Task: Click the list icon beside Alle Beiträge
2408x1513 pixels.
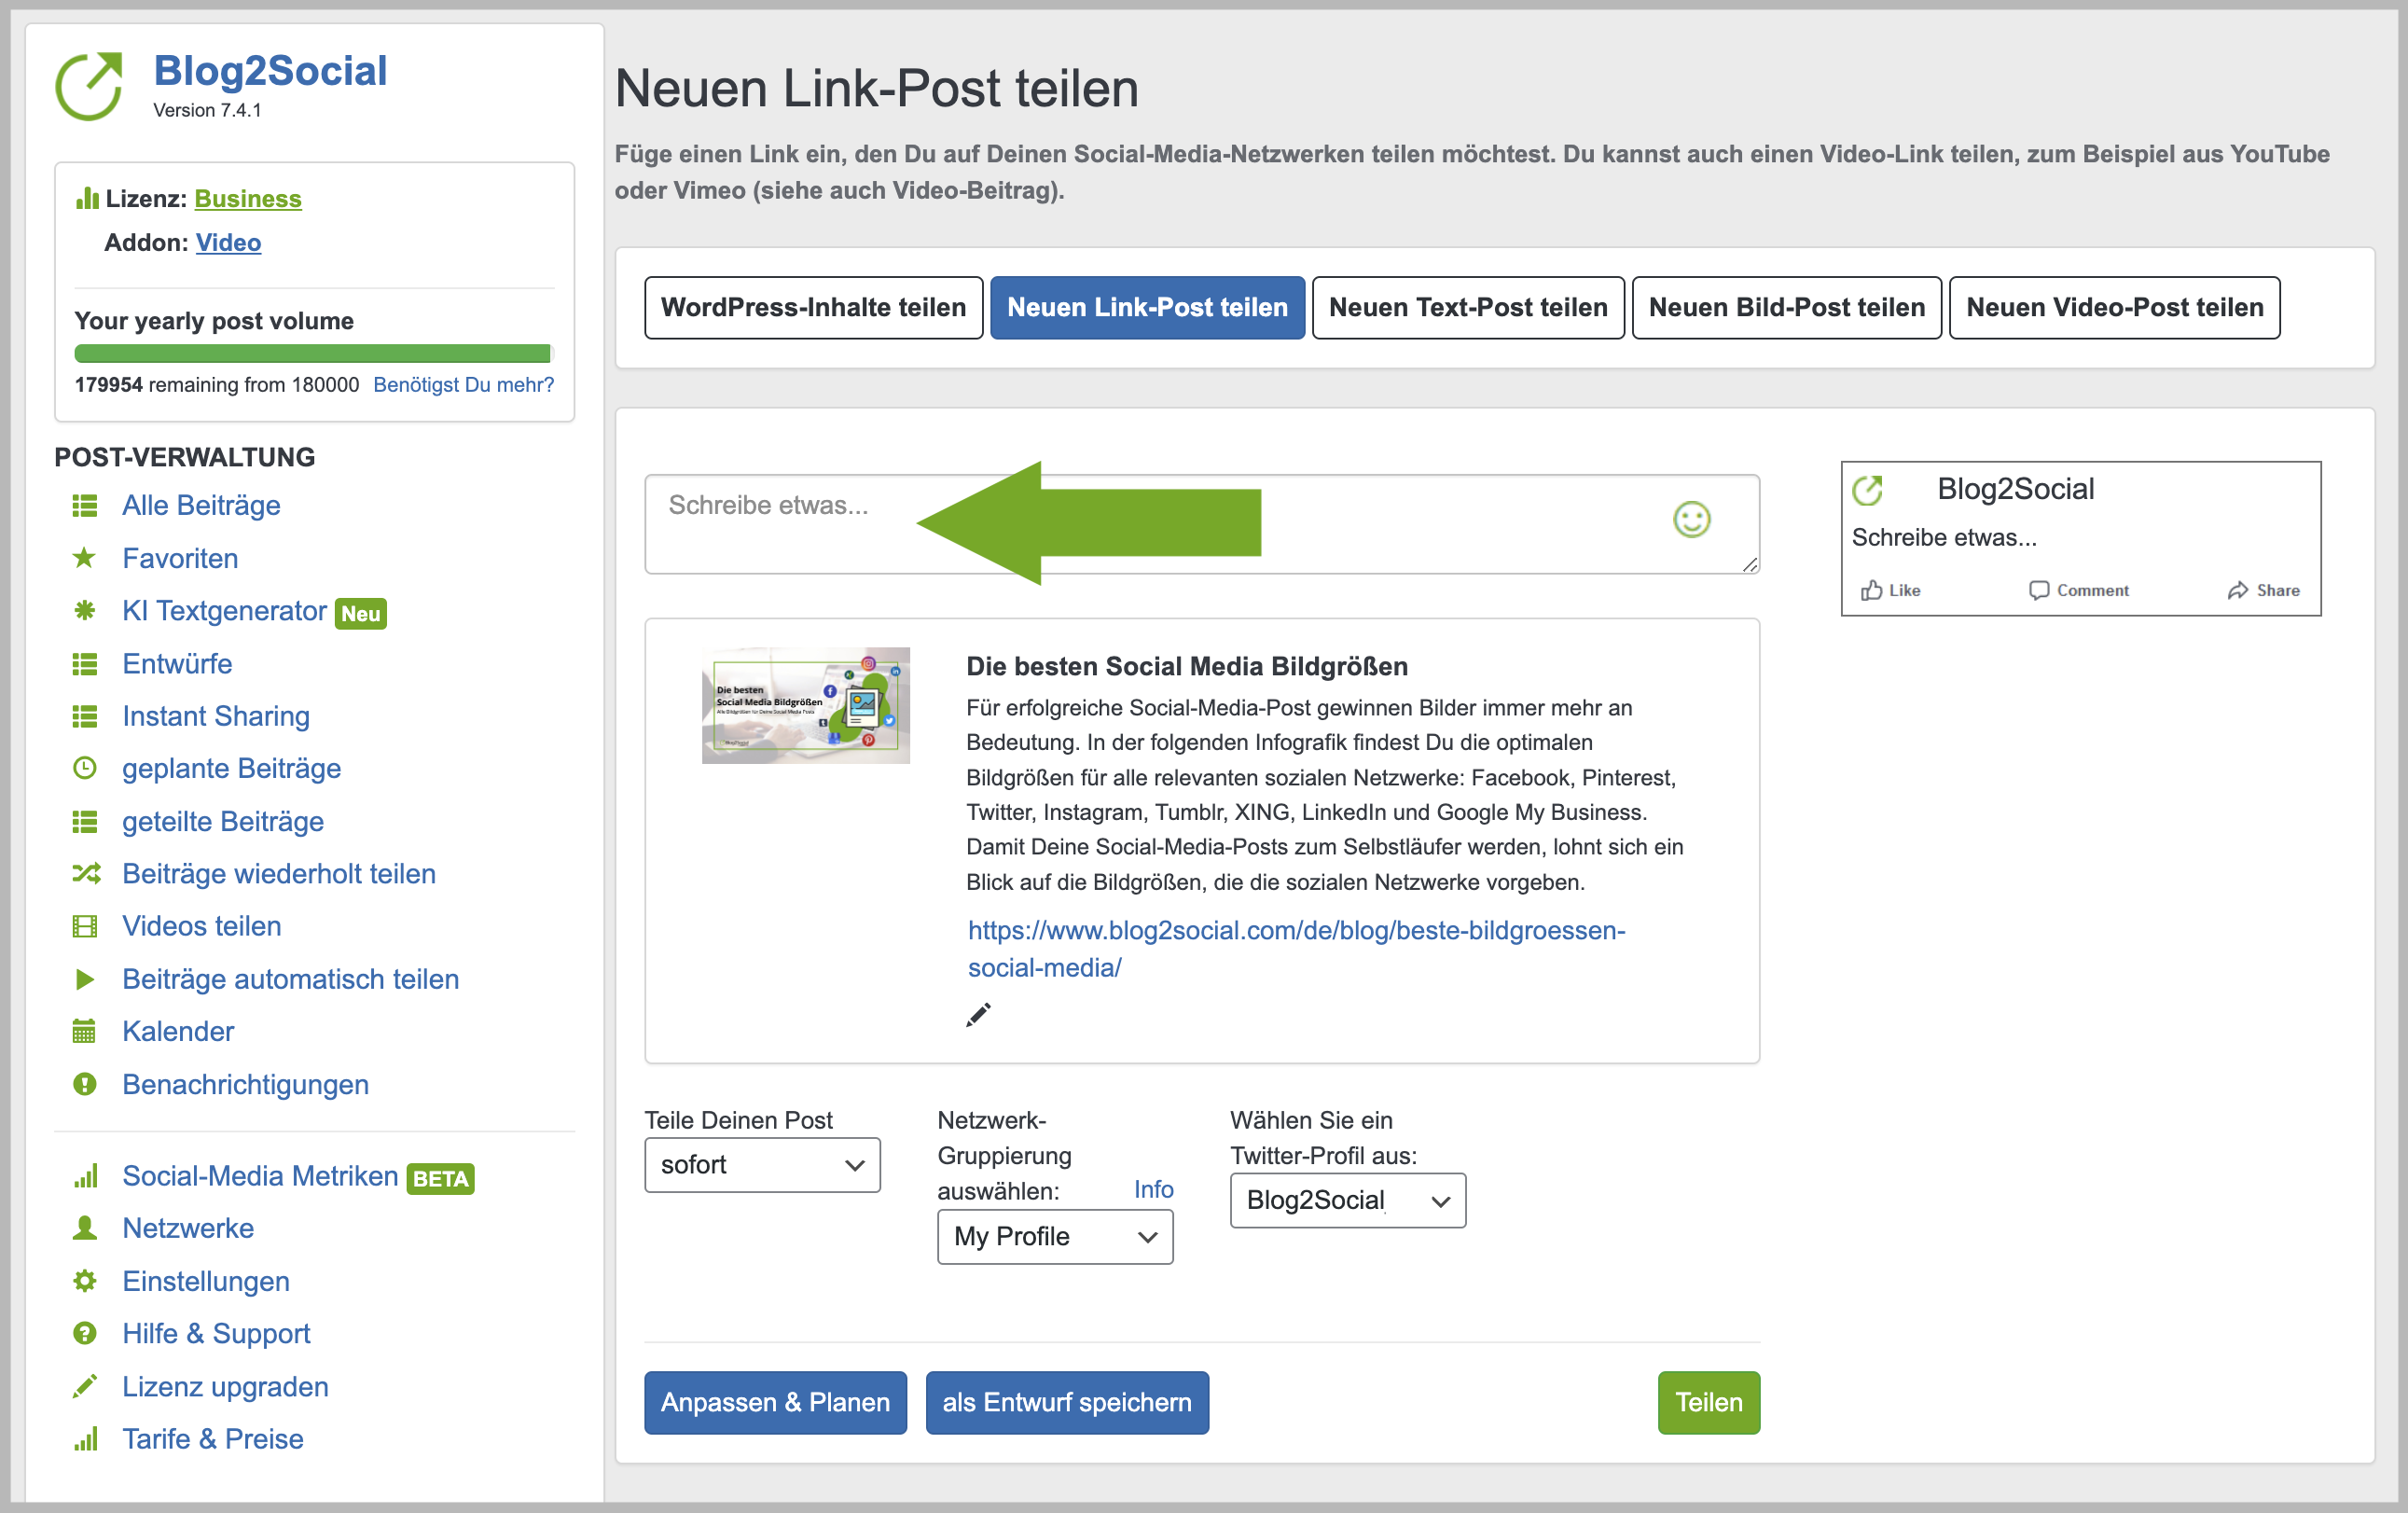Action: 85,506
